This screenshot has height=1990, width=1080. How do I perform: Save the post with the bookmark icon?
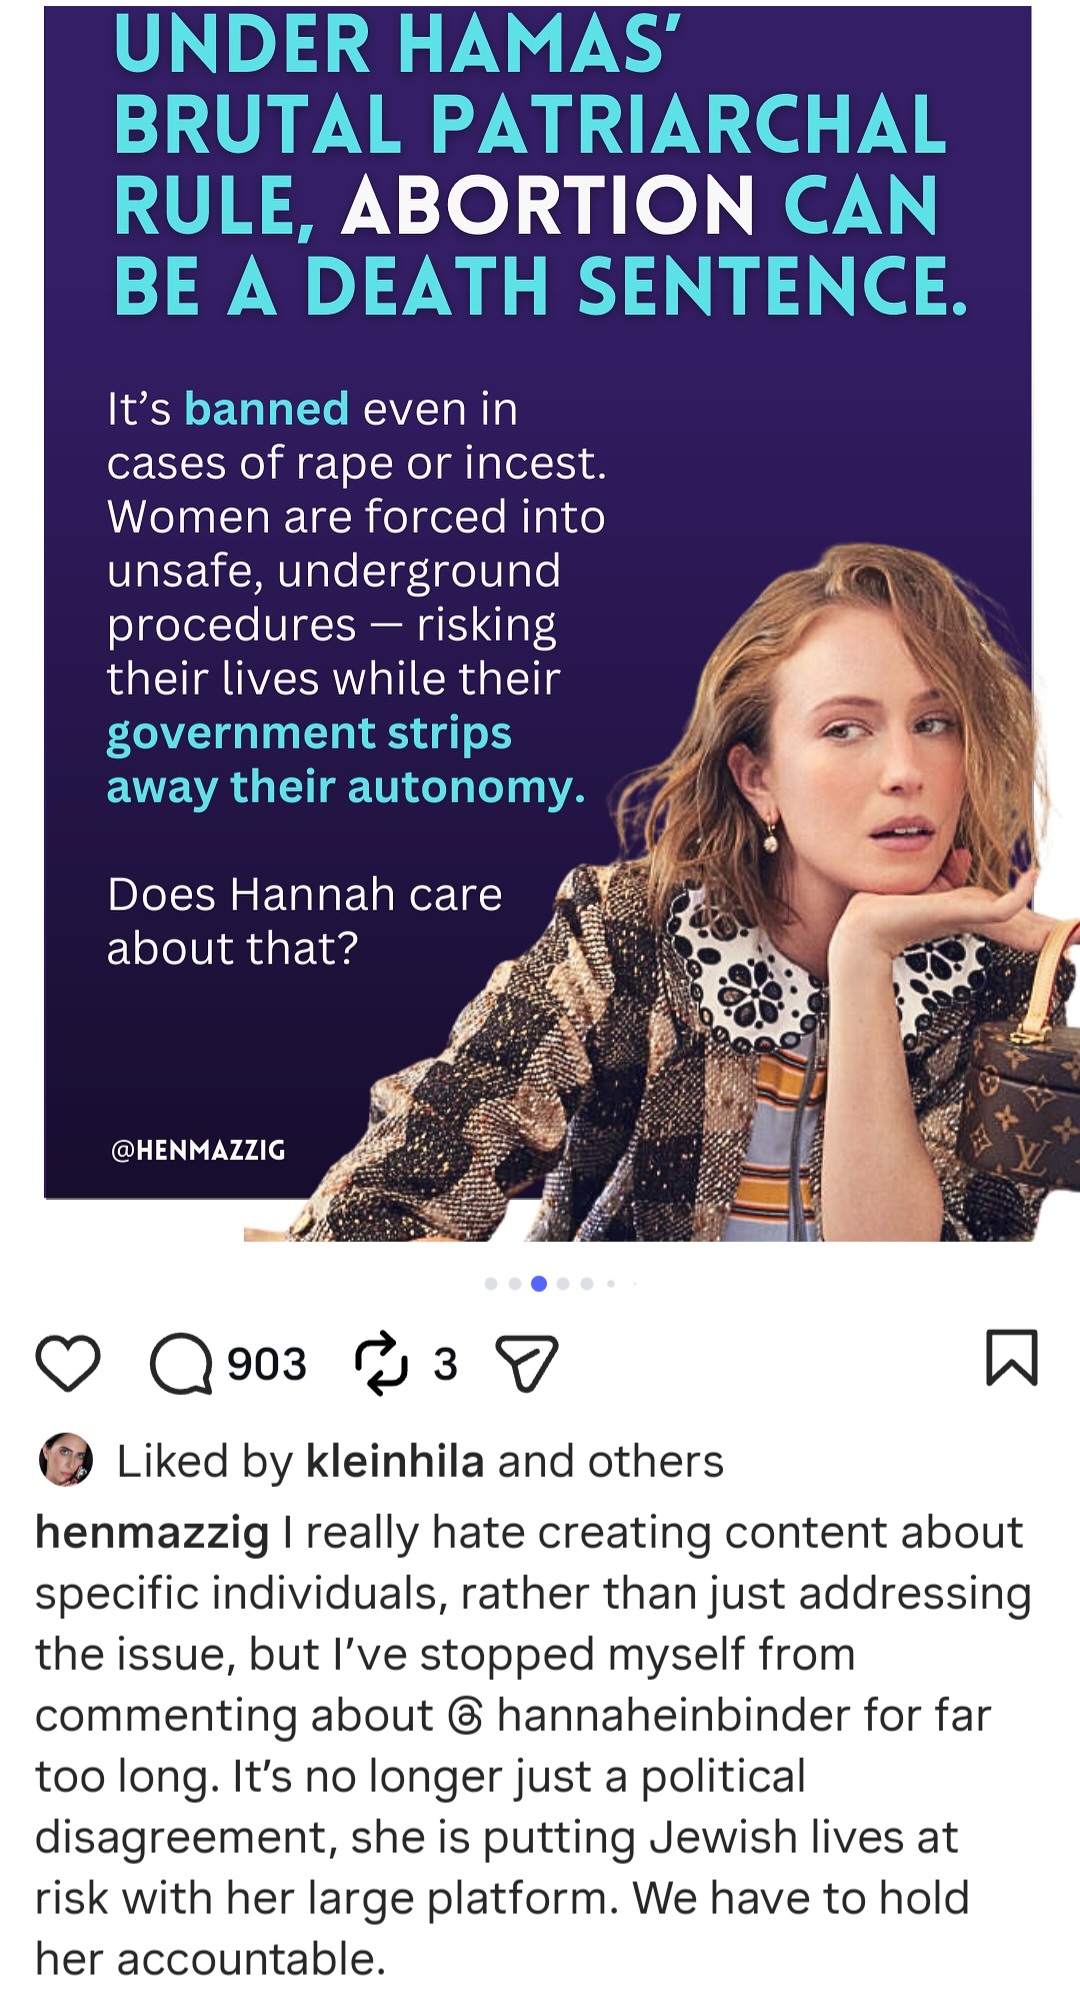pyautogui.click(x=1012, y=1358)
